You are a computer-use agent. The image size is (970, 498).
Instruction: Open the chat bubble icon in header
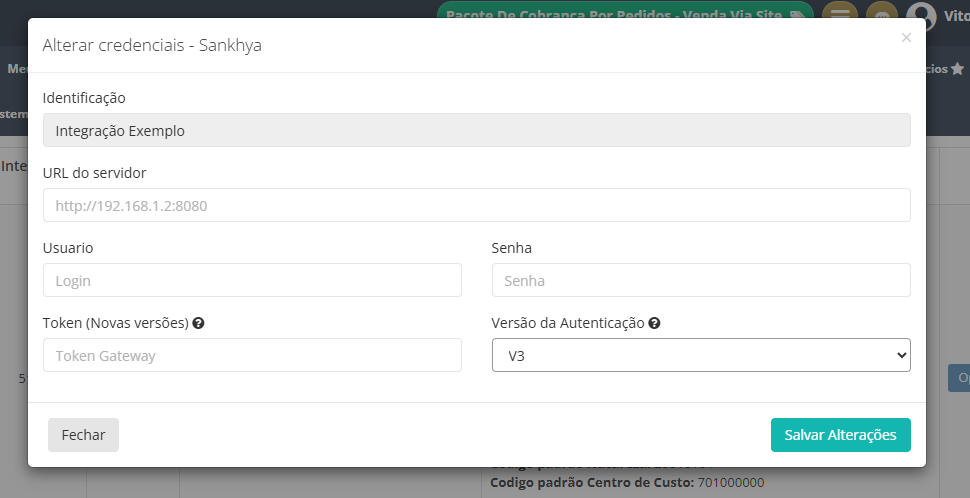[x=881, y=14]
